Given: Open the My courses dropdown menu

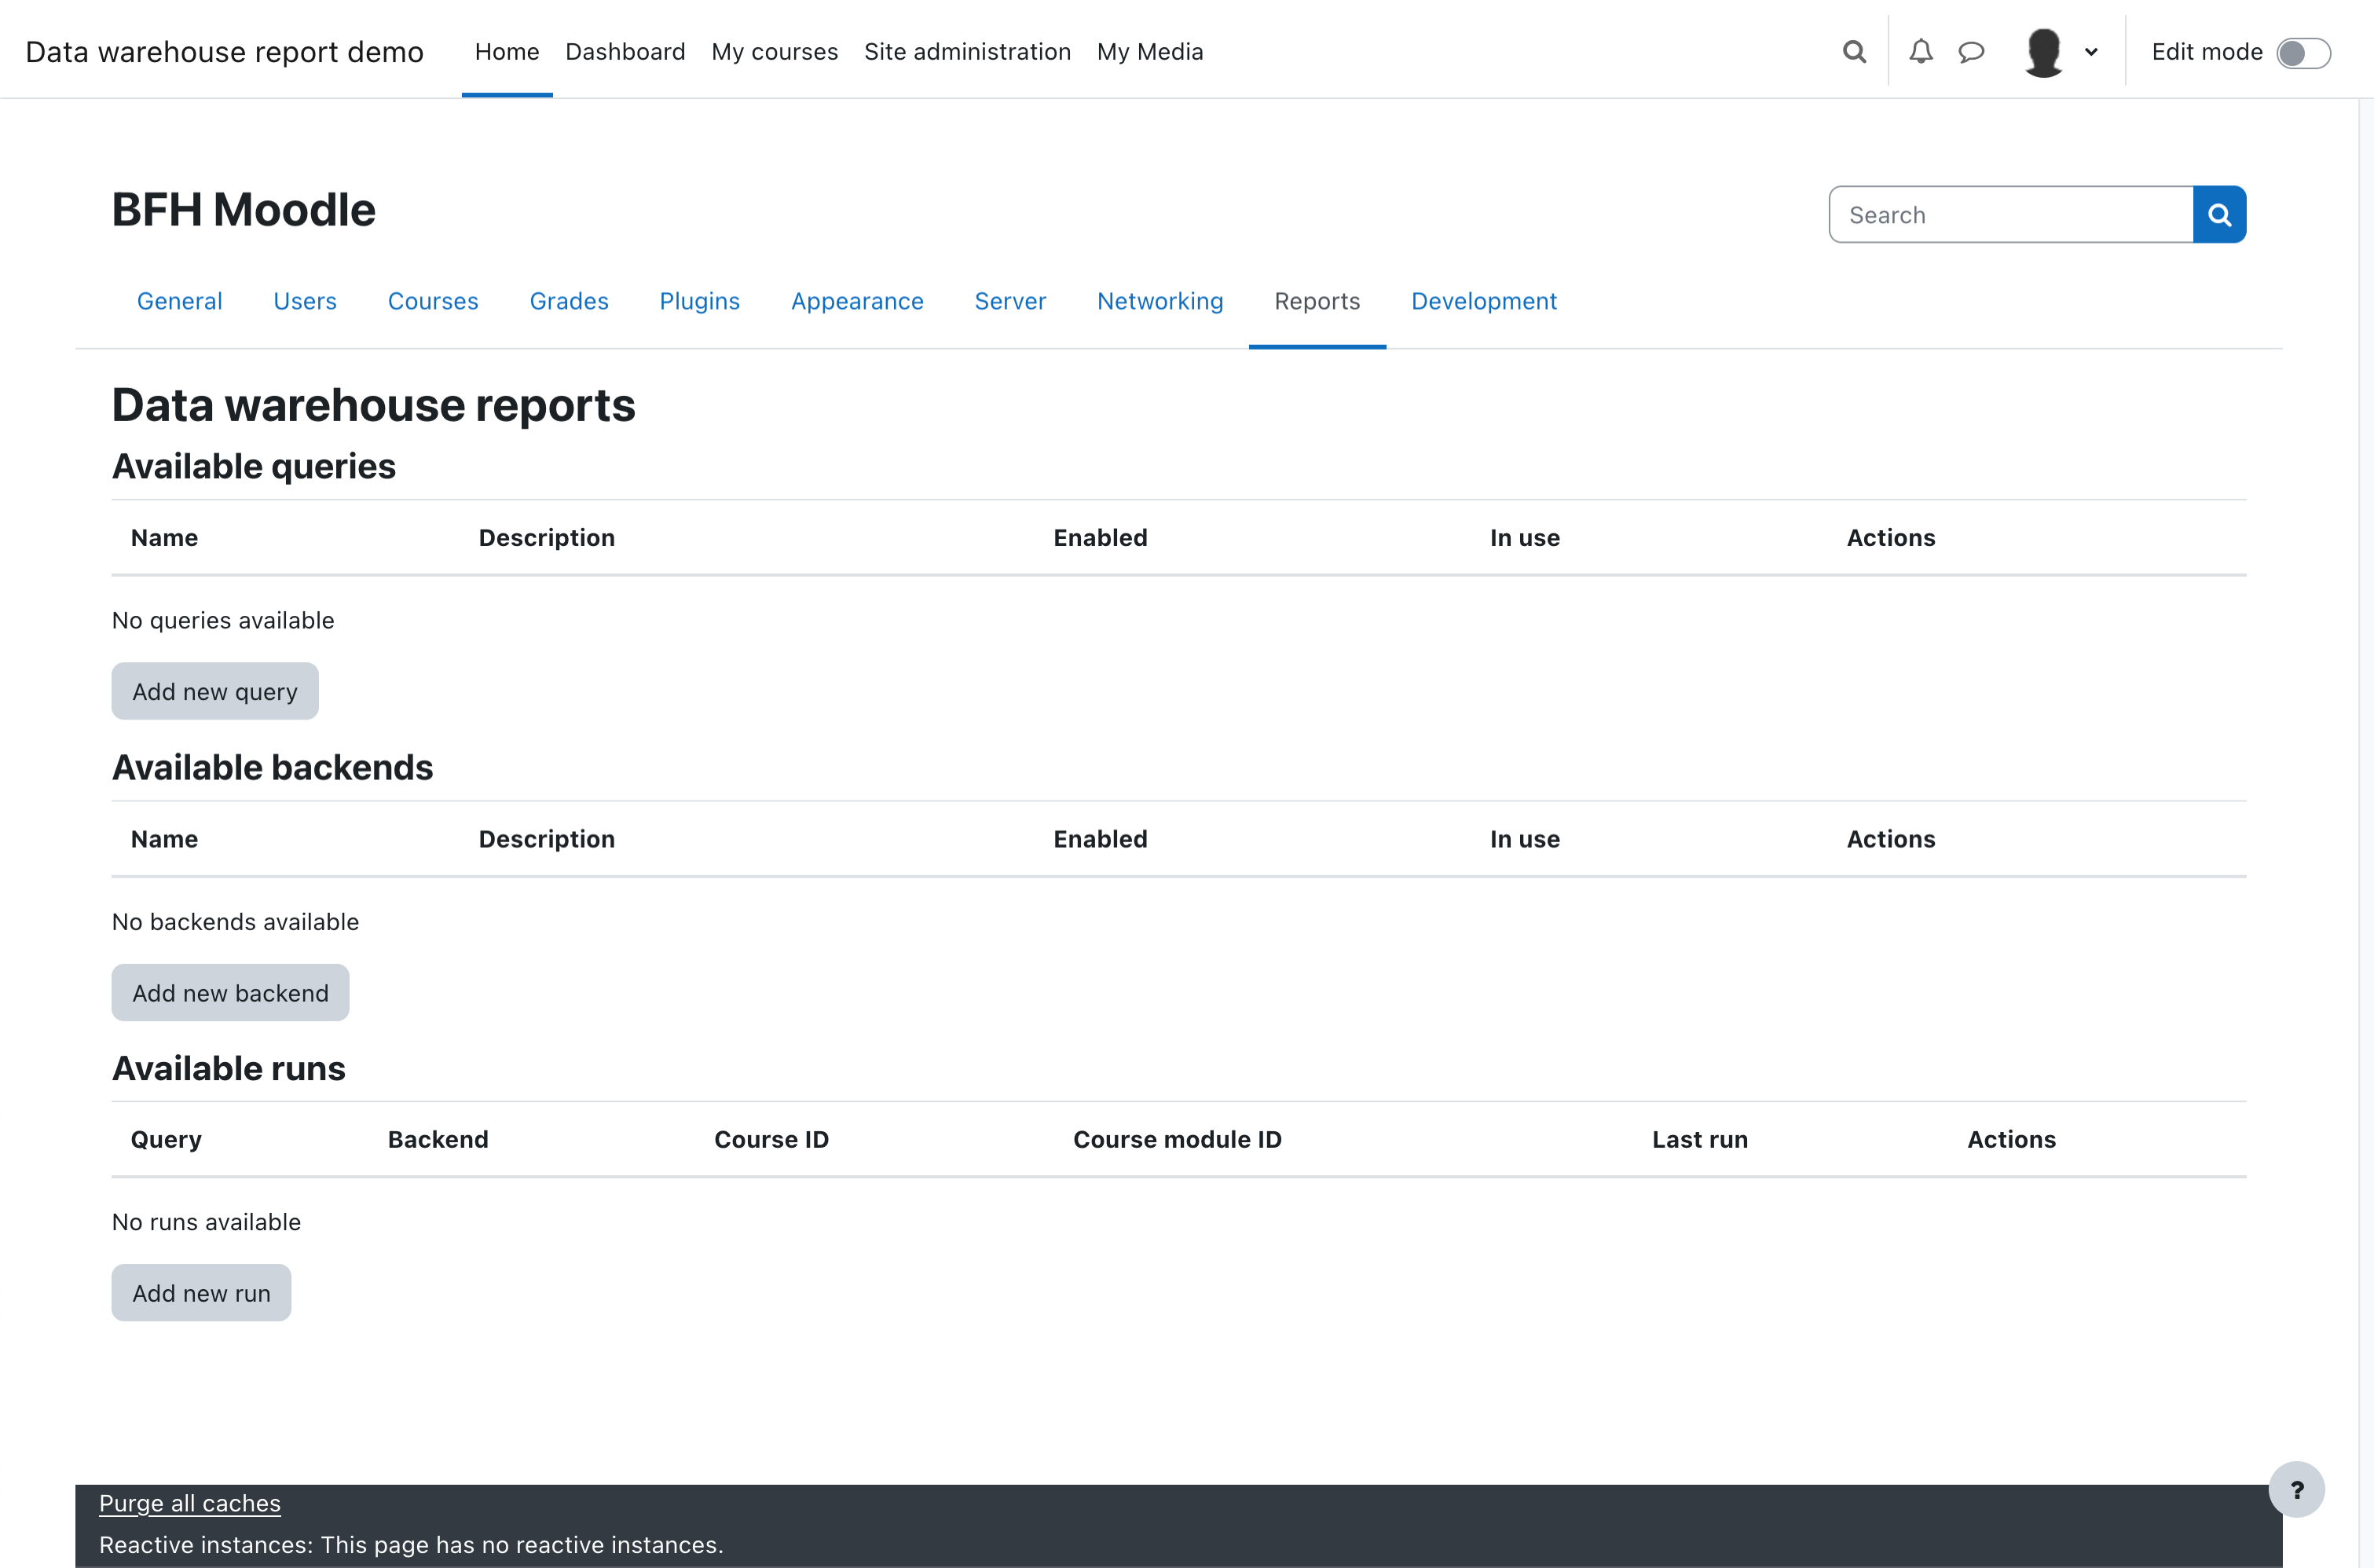Looking at the screenshot, I should [773, 51].
